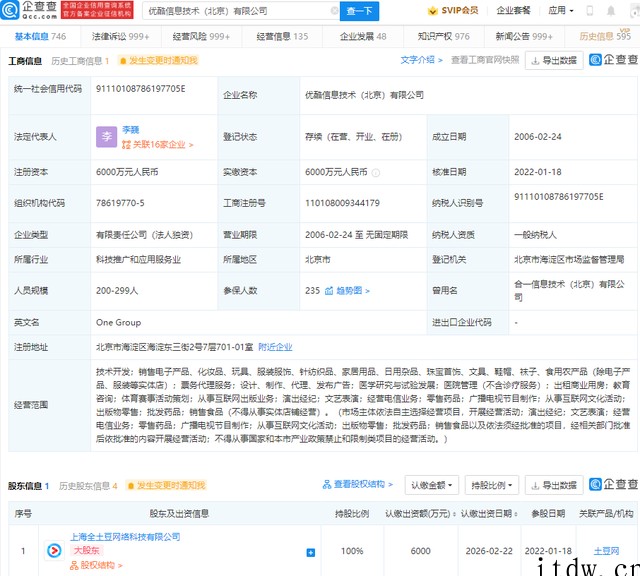
Task: Select the former name 合一信息技术（北京）有限公司
Action: pos(569,290)
